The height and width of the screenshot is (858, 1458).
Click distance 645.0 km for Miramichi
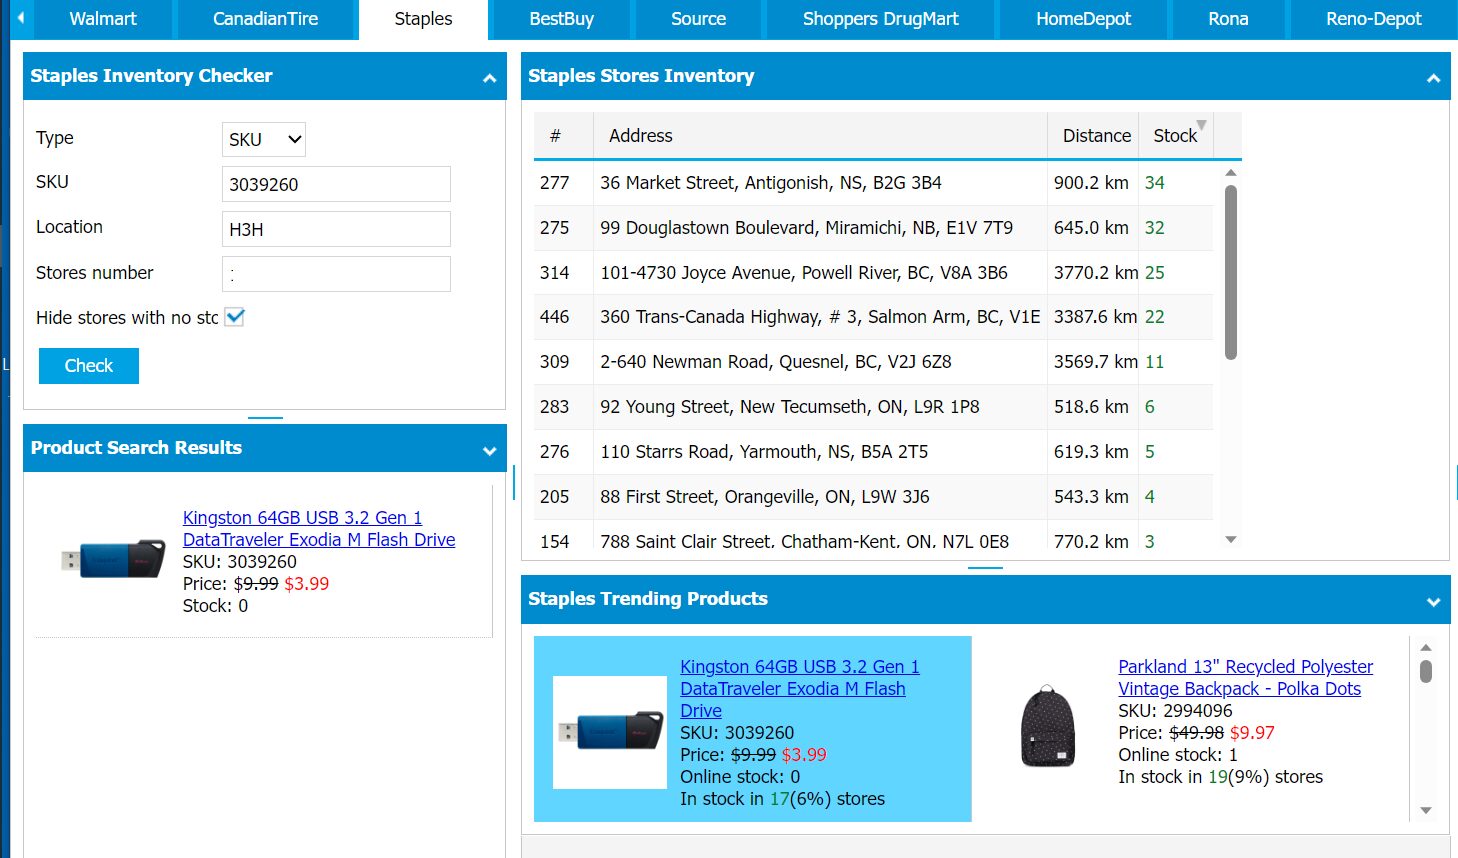(x=1091, y=228)
